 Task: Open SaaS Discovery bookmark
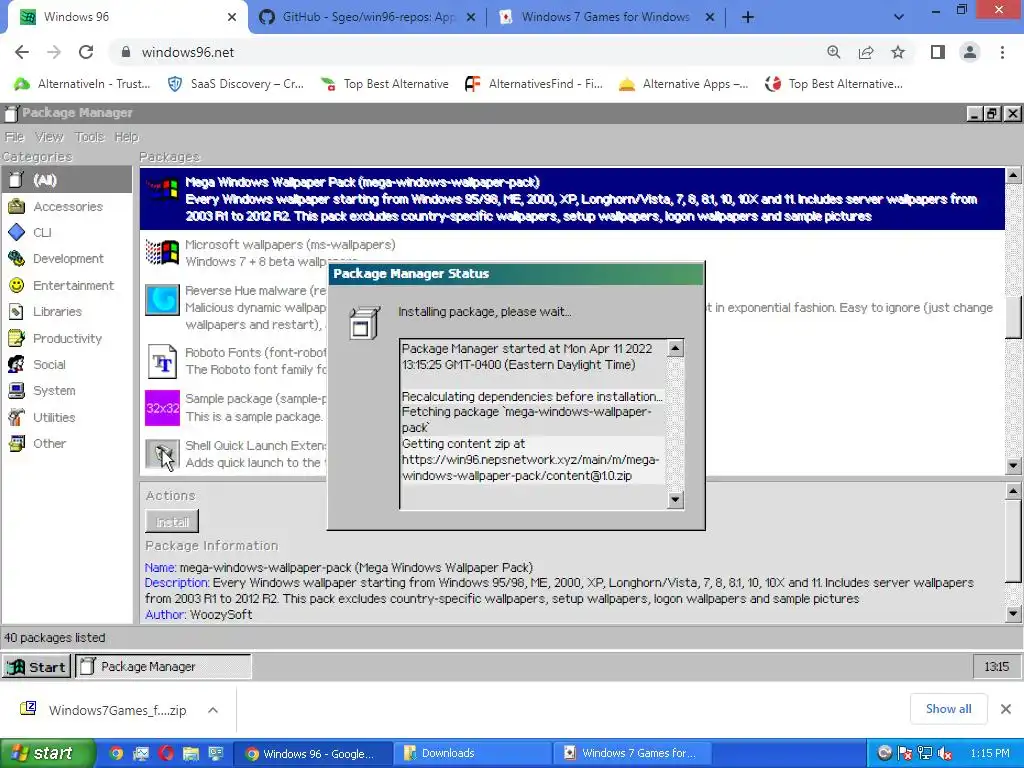(x=236, y=84)
